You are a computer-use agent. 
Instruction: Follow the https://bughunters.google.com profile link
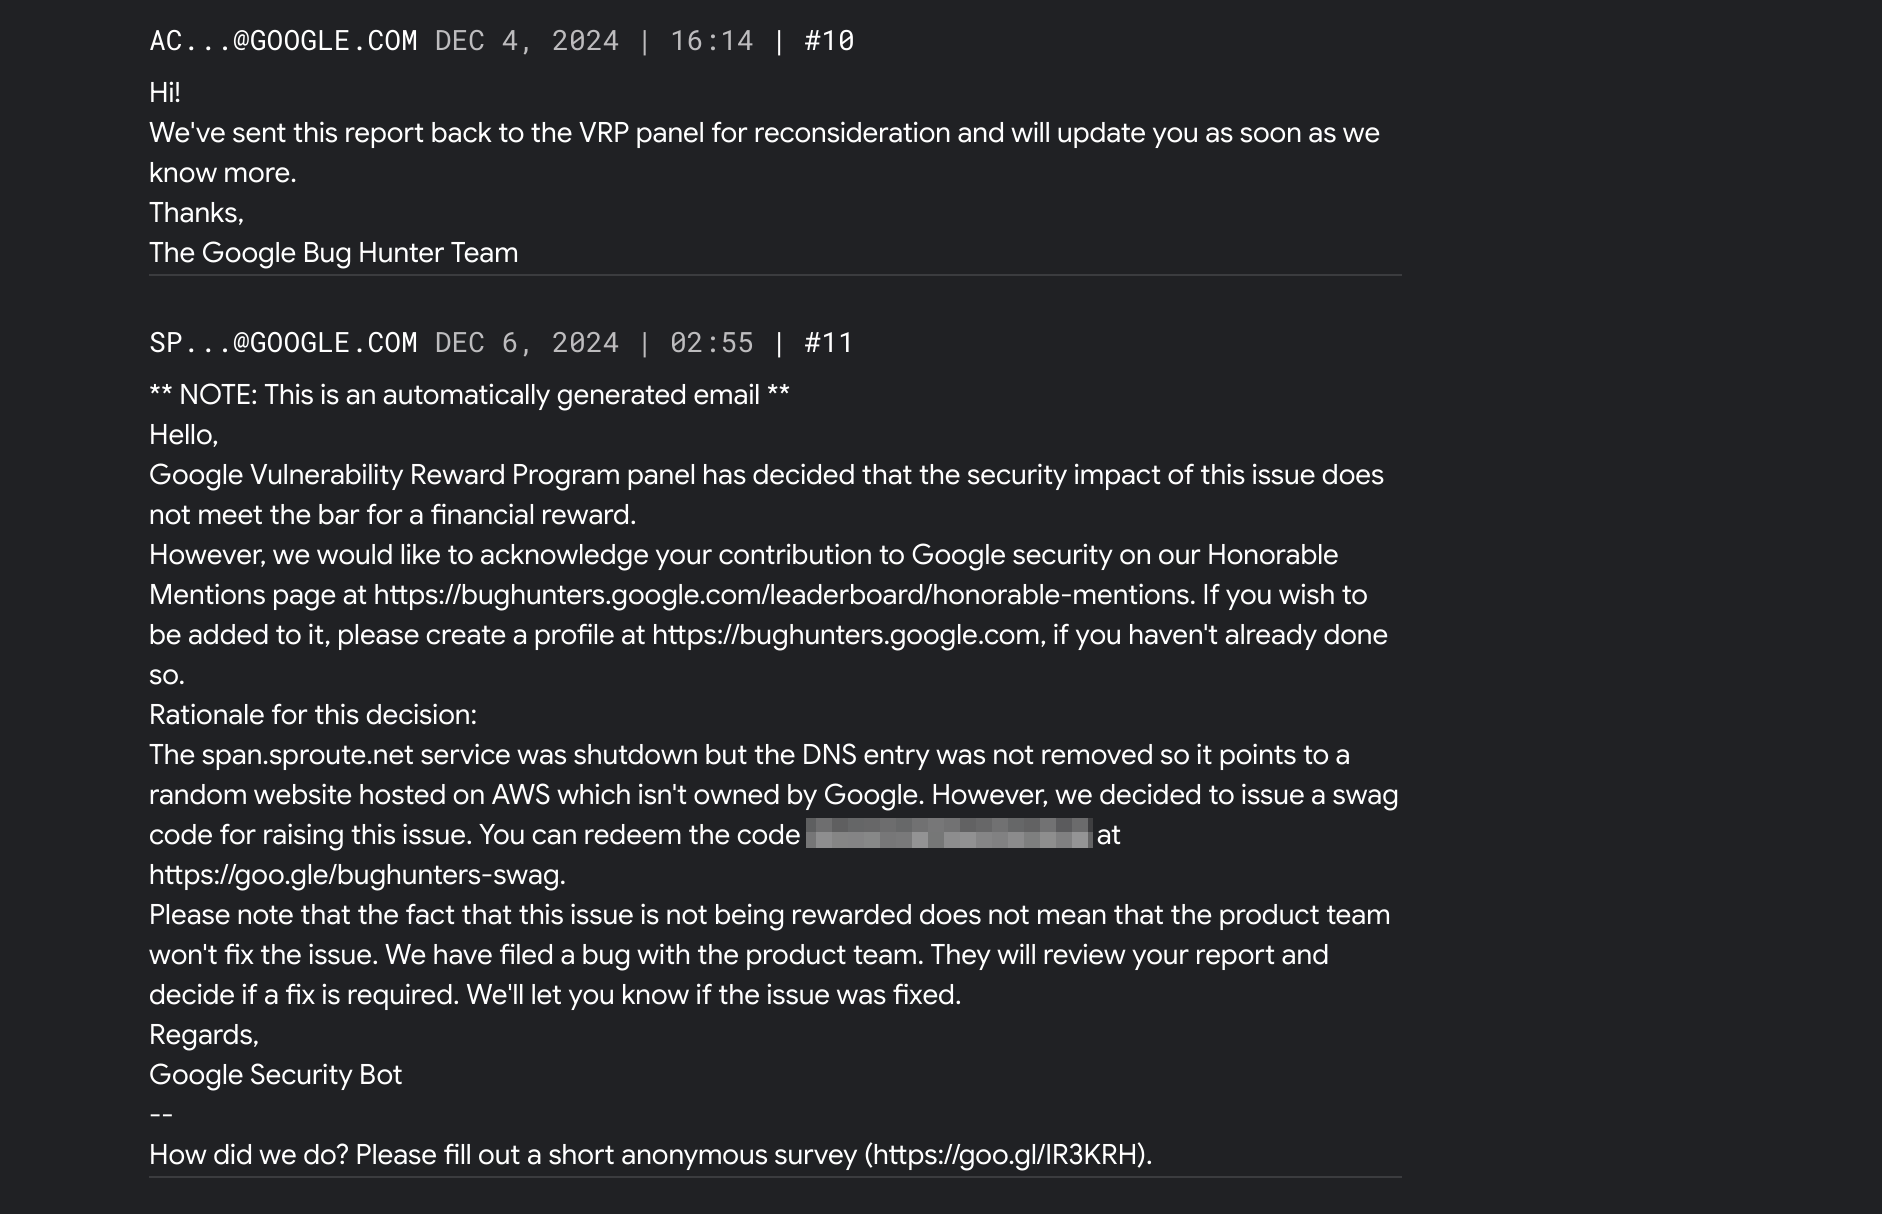[846, 635]
